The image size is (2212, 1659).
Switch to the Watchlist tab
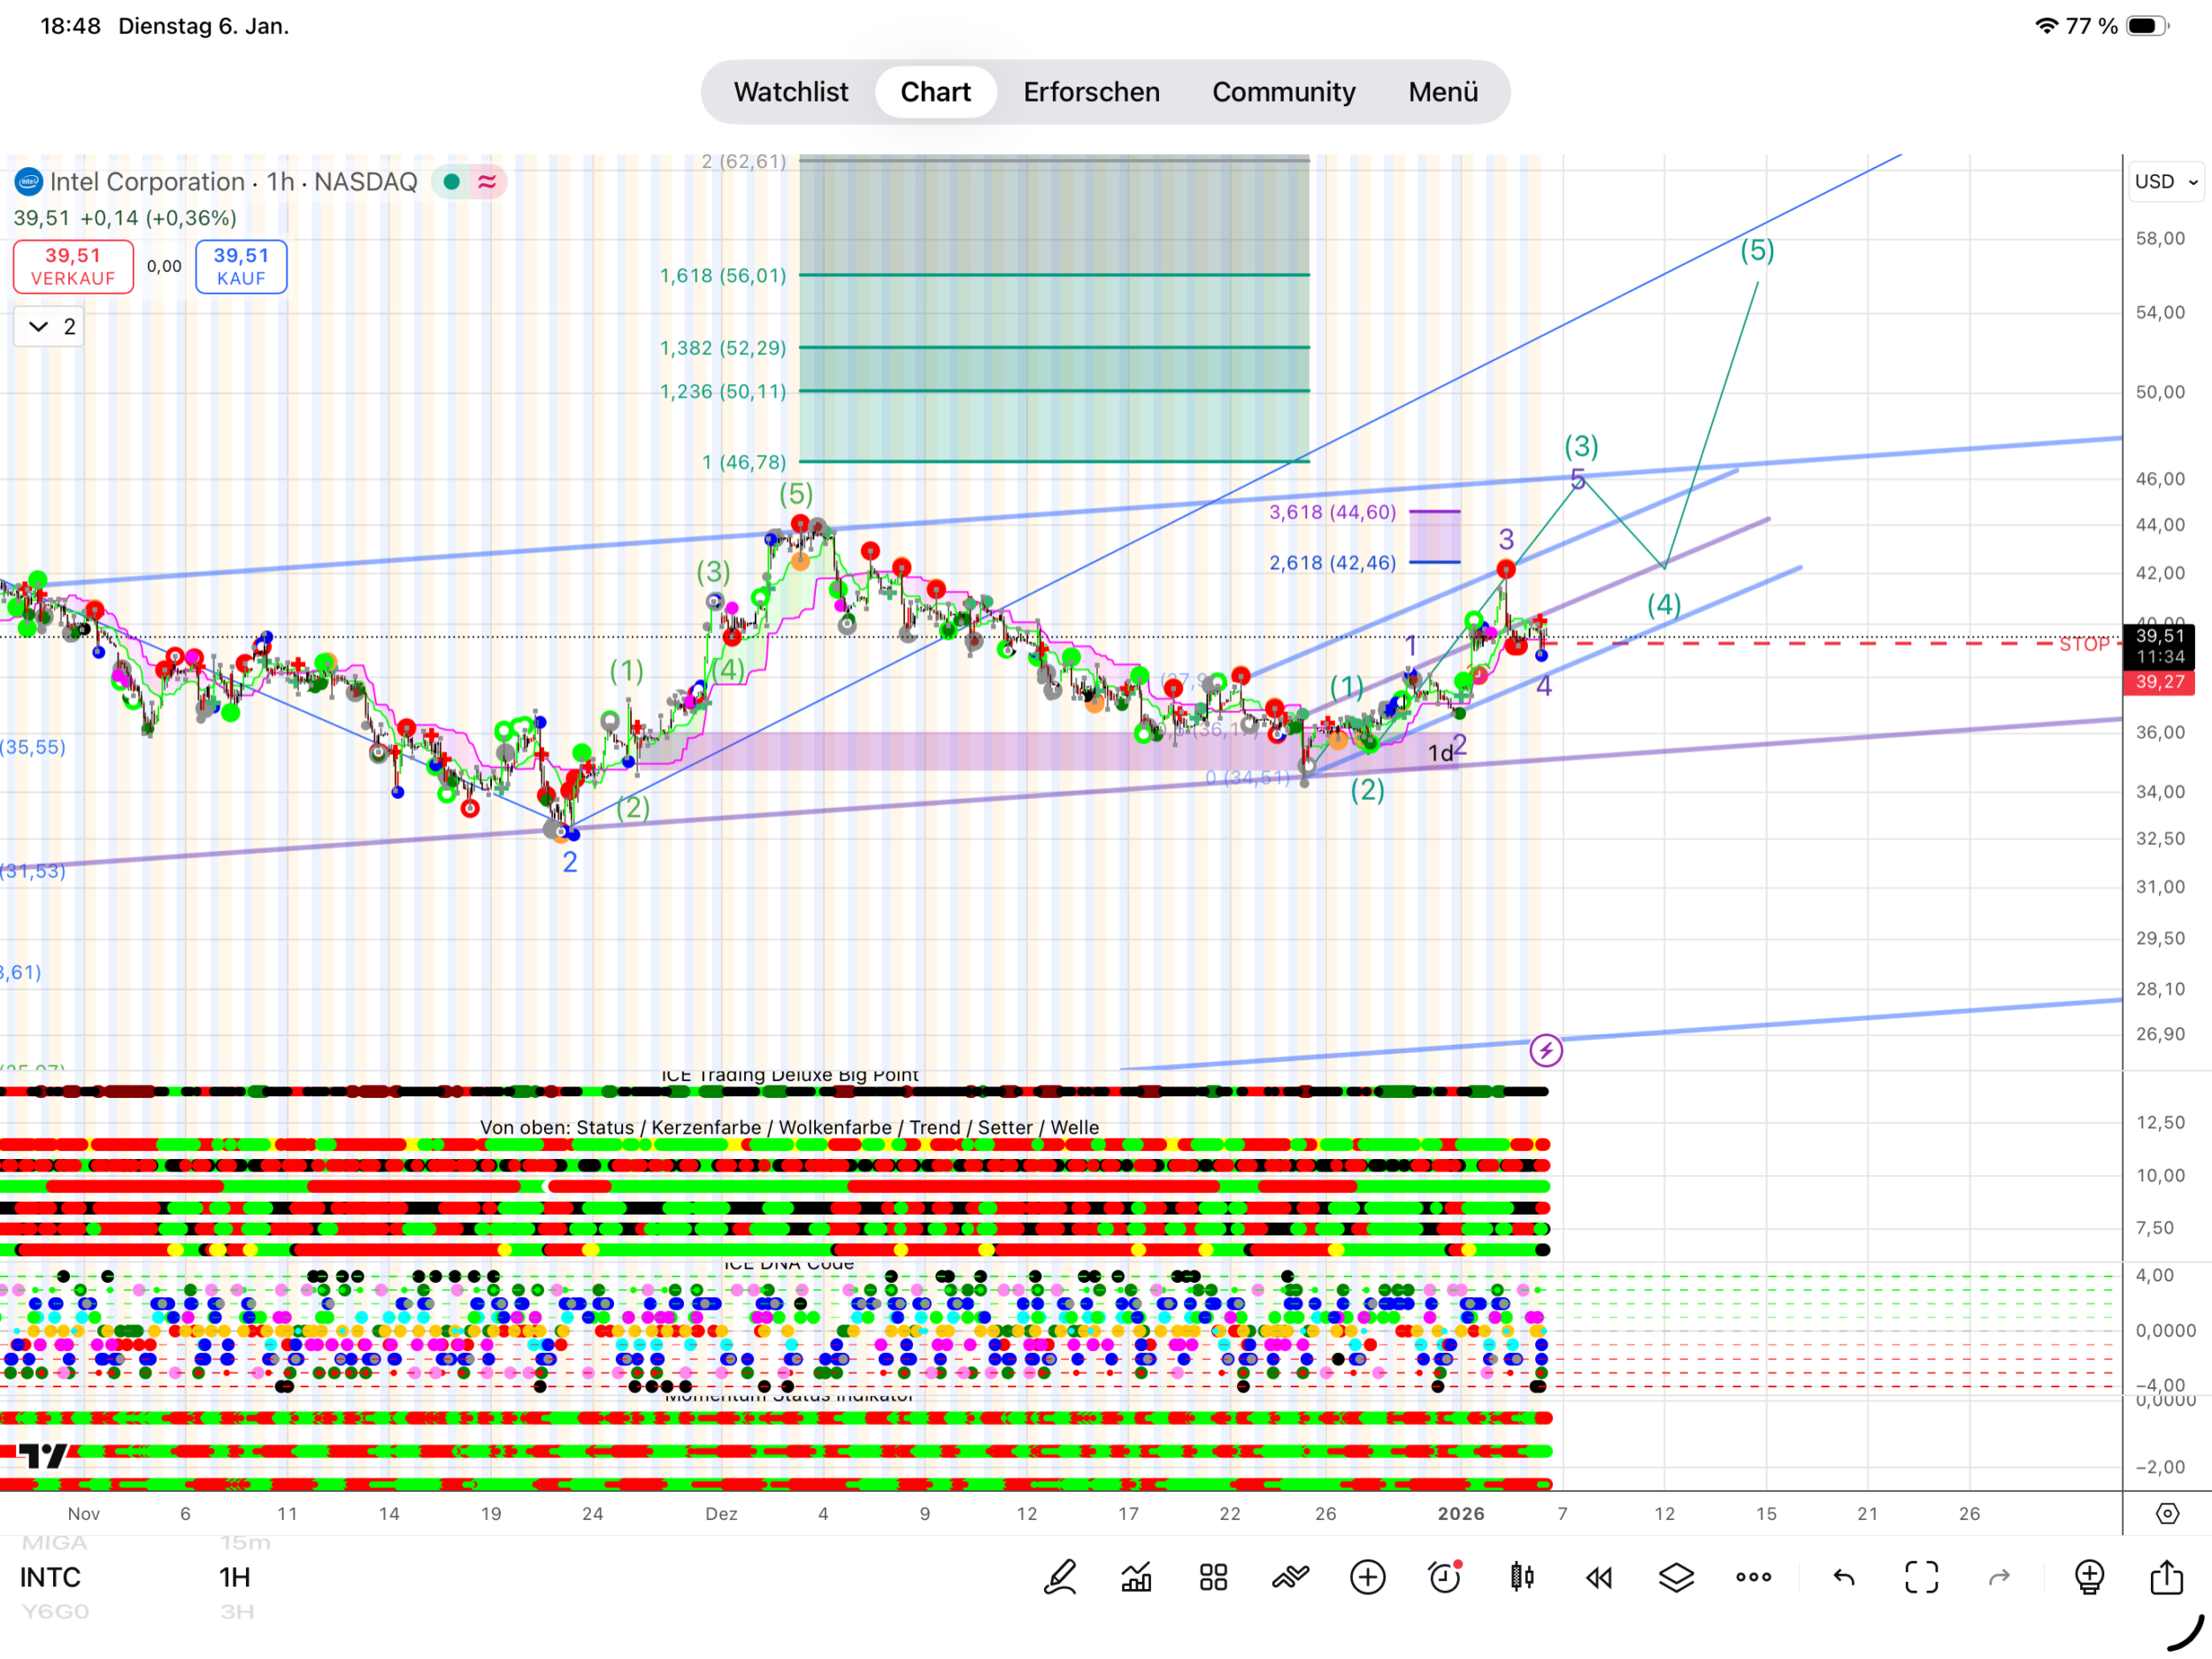coord(790,92)
